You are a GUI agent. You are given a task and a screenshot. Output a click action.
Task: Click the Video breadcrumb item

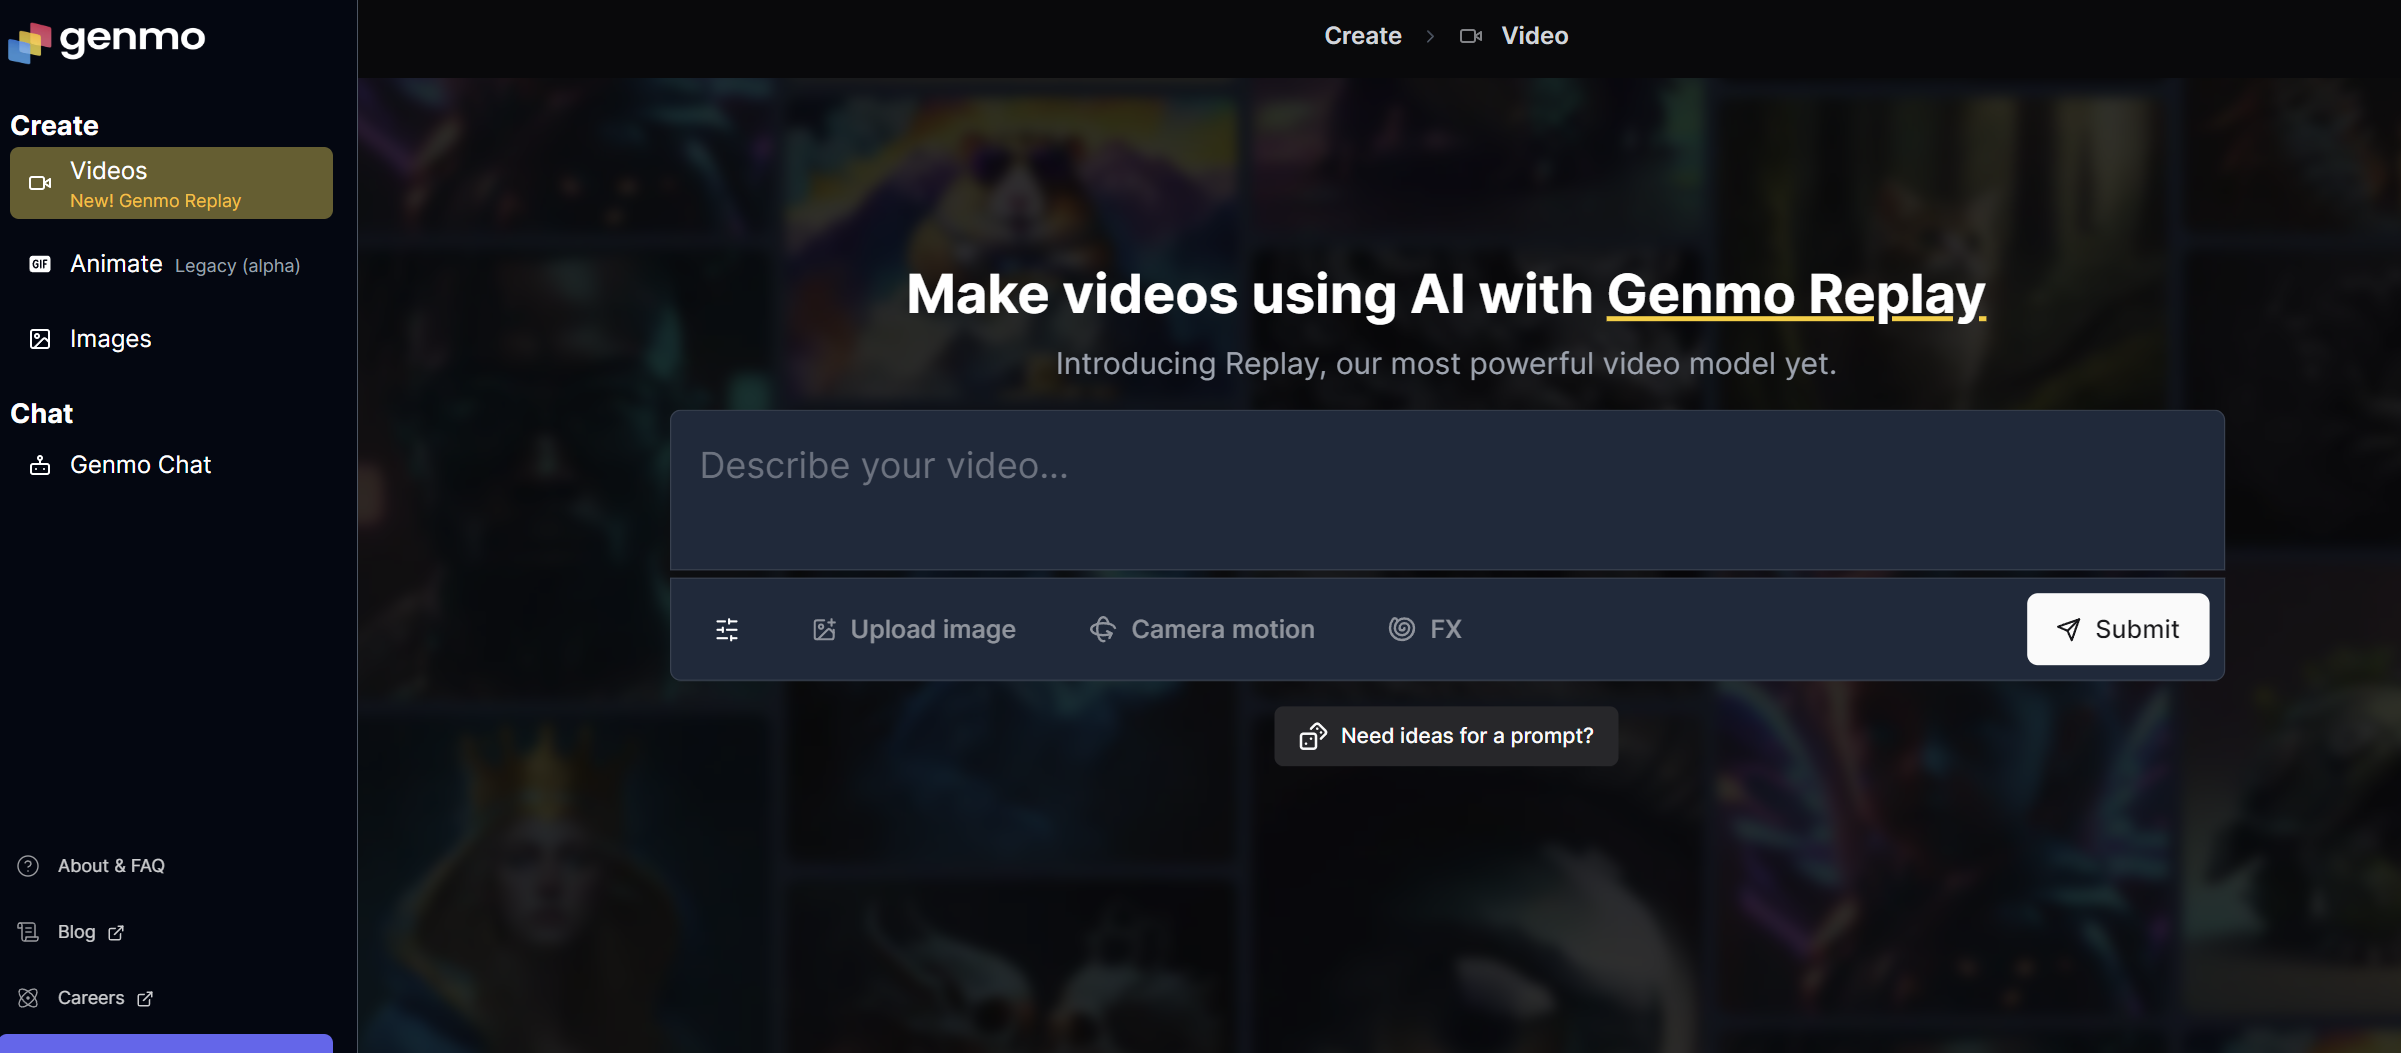pyautogui.click(x=1535, y=36)
